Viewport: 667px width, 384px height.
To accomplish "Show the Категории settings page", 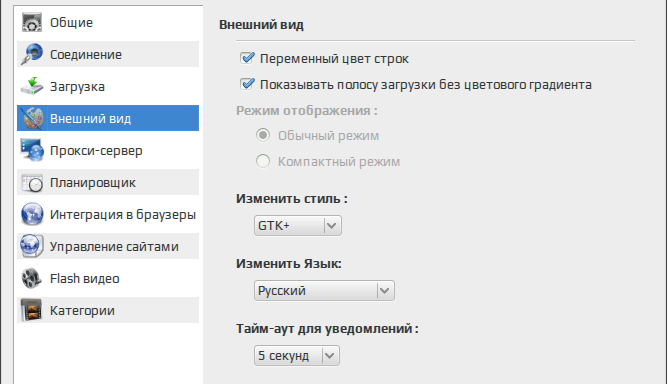I will [x=108, y=310].
